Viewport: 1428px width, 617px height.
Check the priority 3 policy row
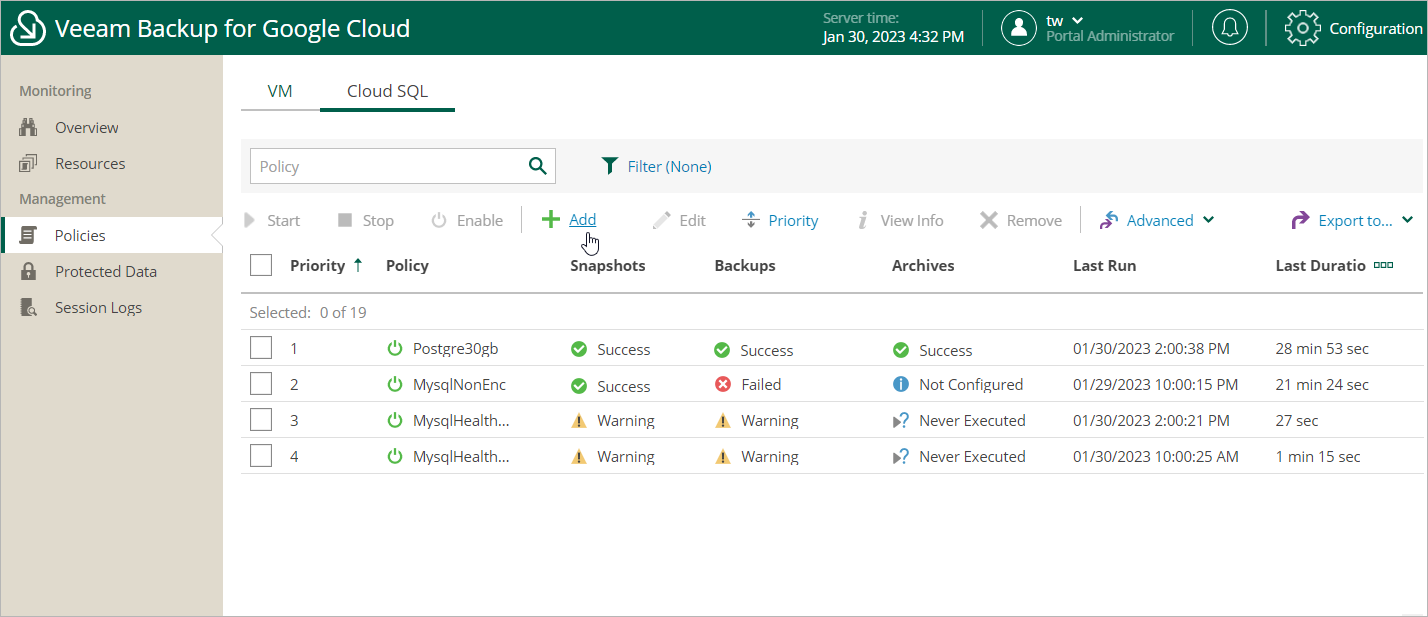pos(261,420)
